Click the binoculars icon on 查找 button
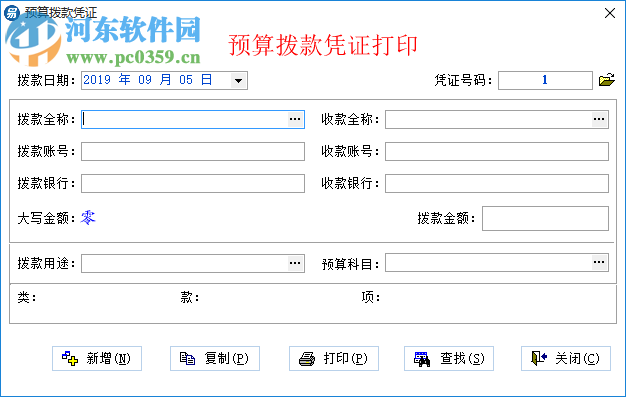The height and width of the screenshot is (397, 626). (x=422, y=359)
